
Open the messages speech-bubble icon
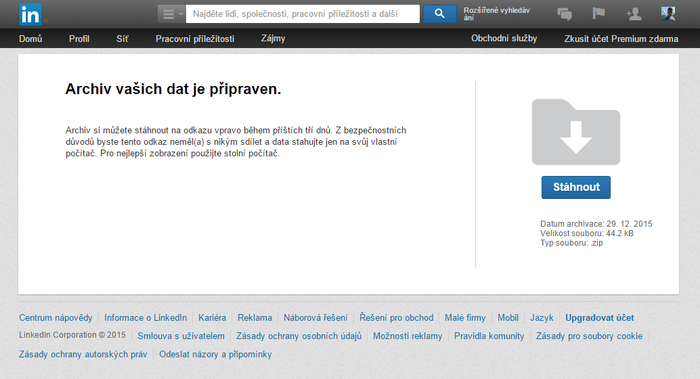564,14
